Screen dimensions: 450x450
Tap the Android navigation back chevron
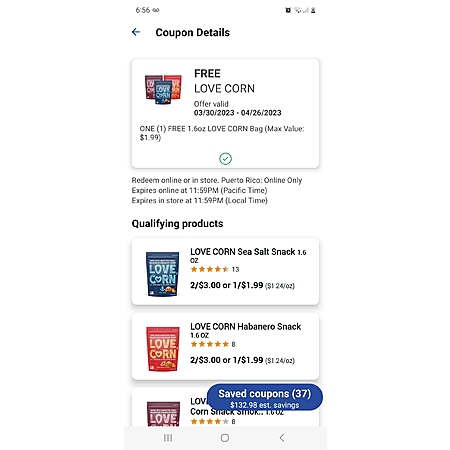[282, 438]
